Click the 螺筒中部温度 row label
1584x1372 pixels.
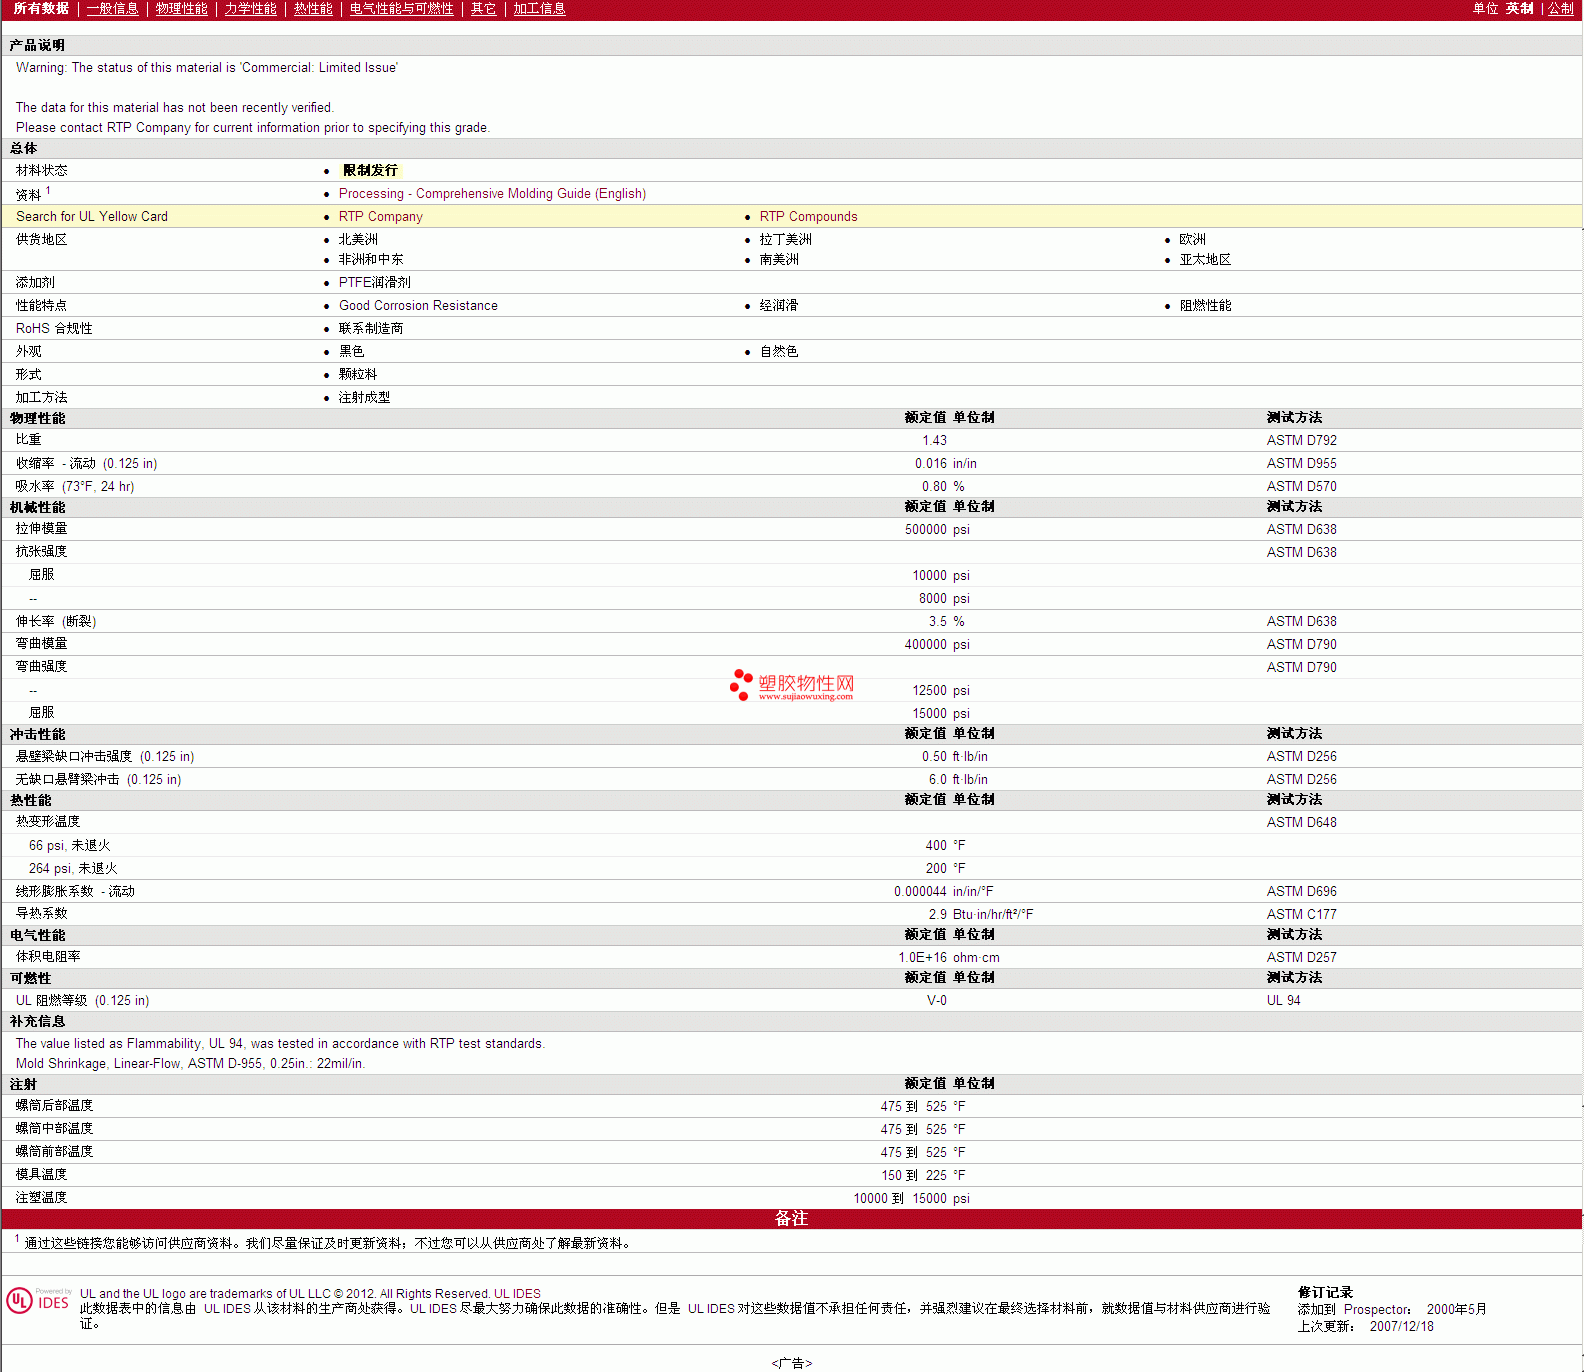point(54,1129)
